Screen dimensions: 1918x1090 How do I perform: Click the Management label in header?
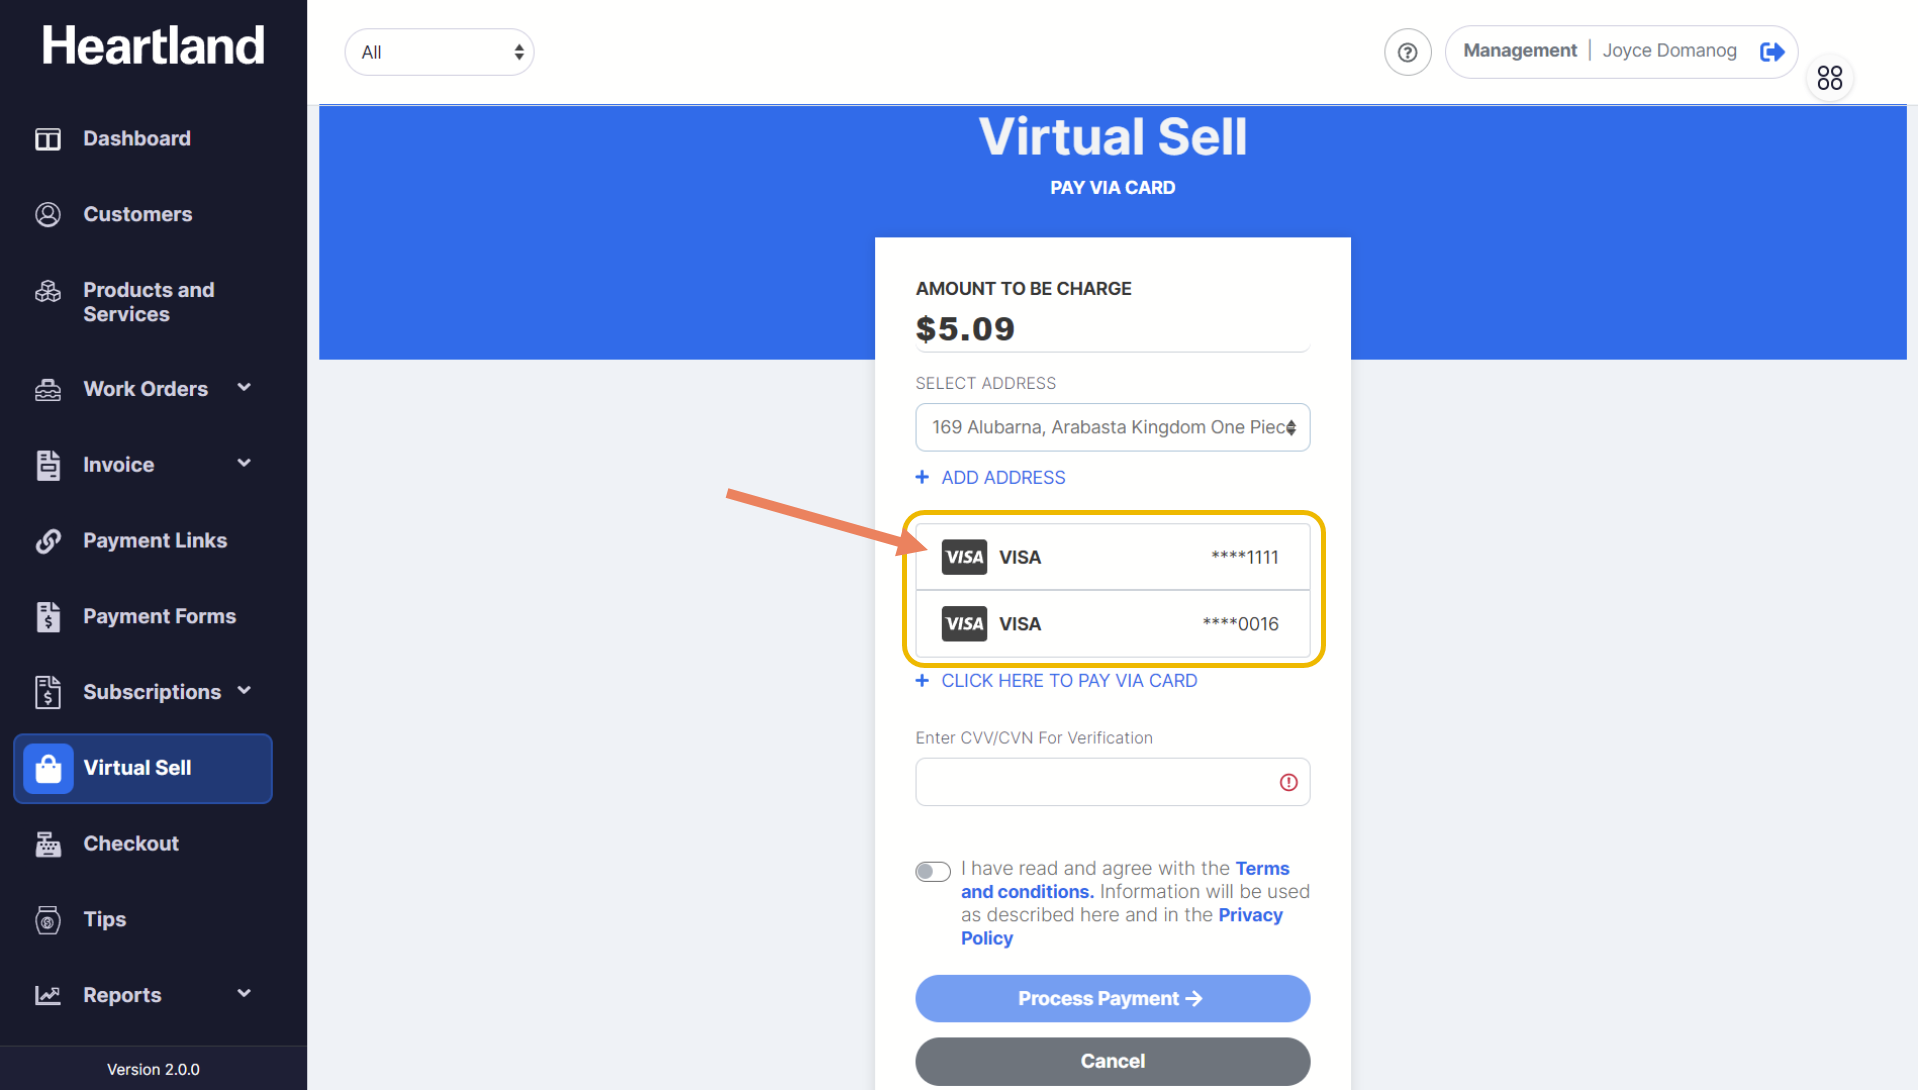[x=1520, y=51]
